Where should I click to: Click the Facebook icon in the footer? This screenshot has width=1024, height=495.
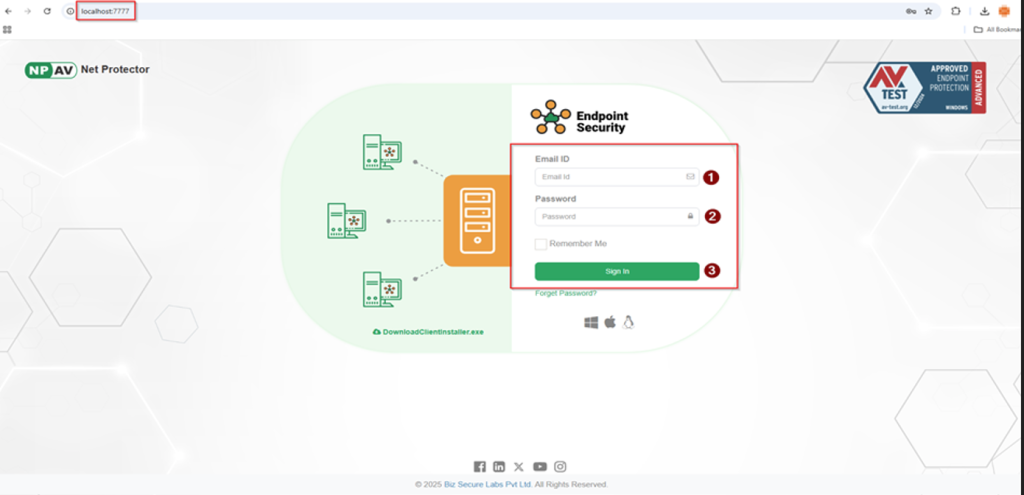pyautogui.click(x=479, y=466)
